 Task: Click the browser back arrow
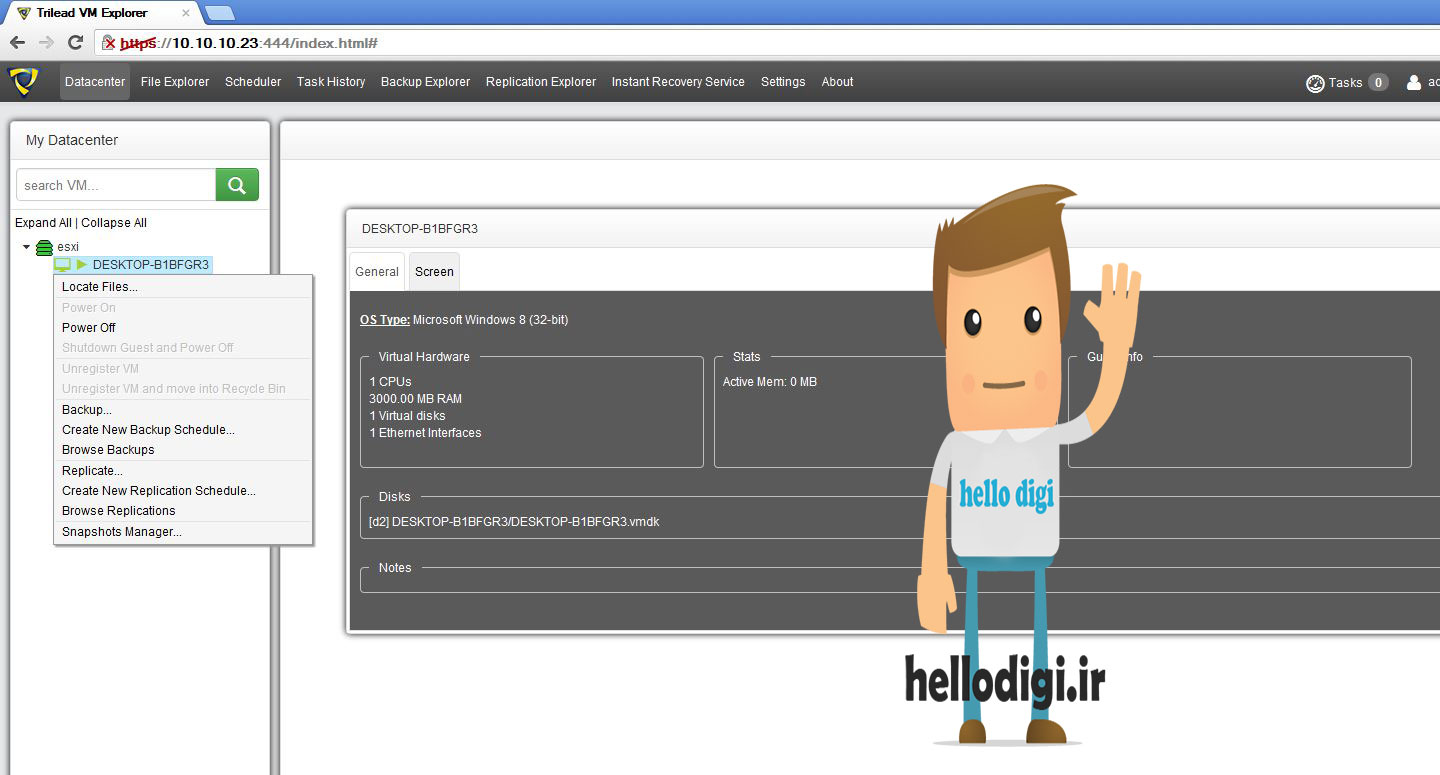point(17,42)
